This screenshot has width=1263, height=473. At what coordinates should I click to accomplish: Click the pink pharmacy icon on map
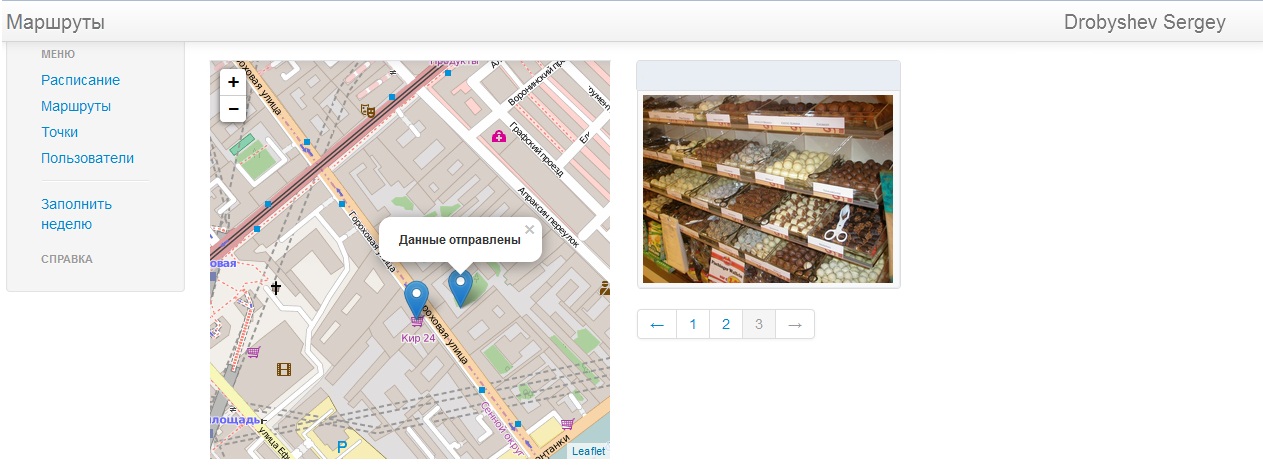click(x=497, y=136)
